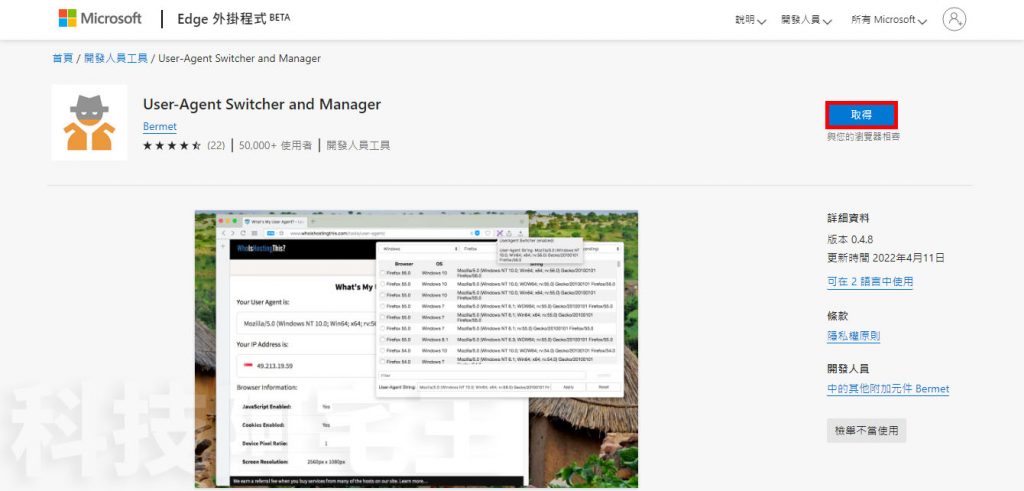Click the 50,000+ 使用者 text
This screenshot has width=1024, height=491.
275,146
